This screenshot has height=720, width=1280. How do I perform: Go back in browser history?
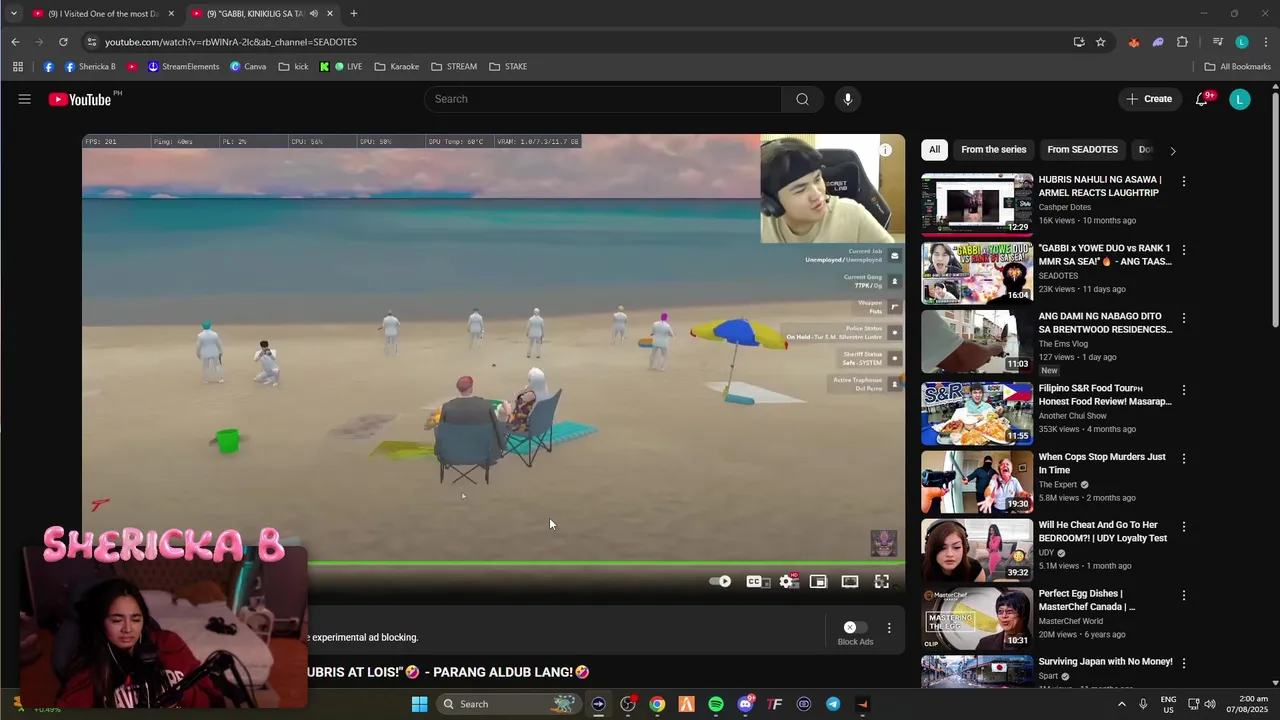pyautogui.click(x=15, y=42)
